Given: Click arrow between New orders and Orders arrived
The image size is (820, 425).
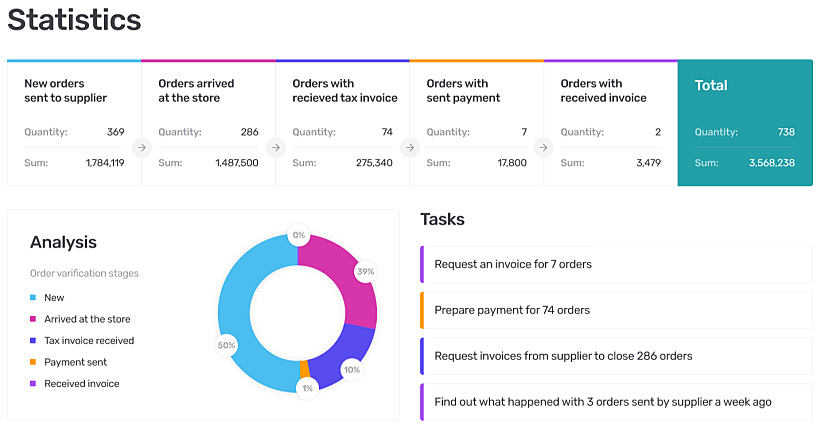Looking at the screenshot, I should 141,147.
